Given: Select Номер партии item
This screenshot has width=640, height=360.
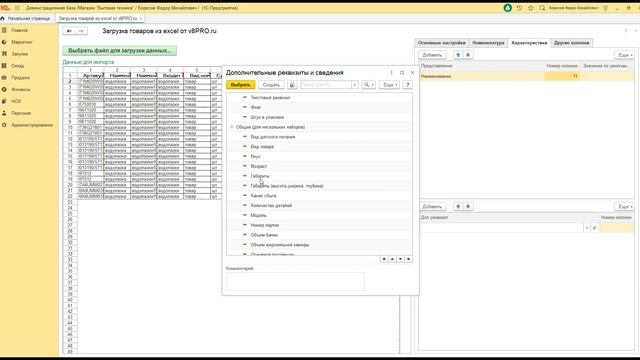Looking at the screenshot, I should pyautogui.click(x=264, y=225).
